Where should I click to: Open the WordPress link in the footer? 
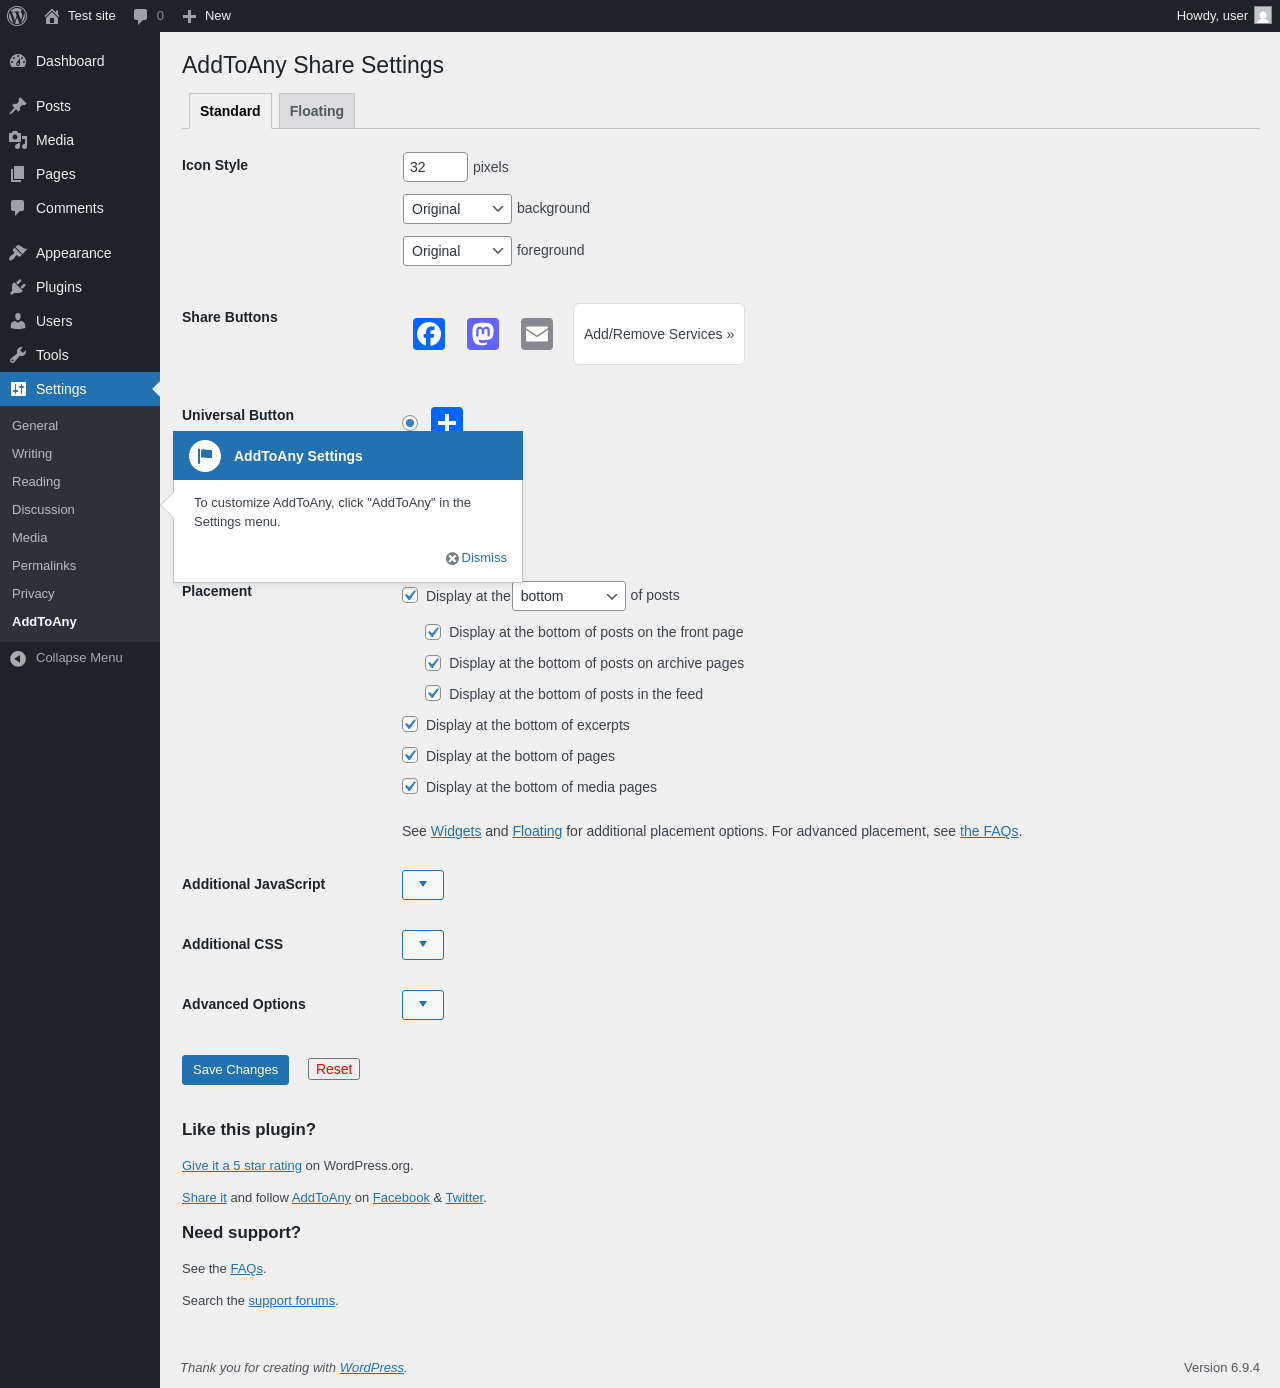point(372,1368)
